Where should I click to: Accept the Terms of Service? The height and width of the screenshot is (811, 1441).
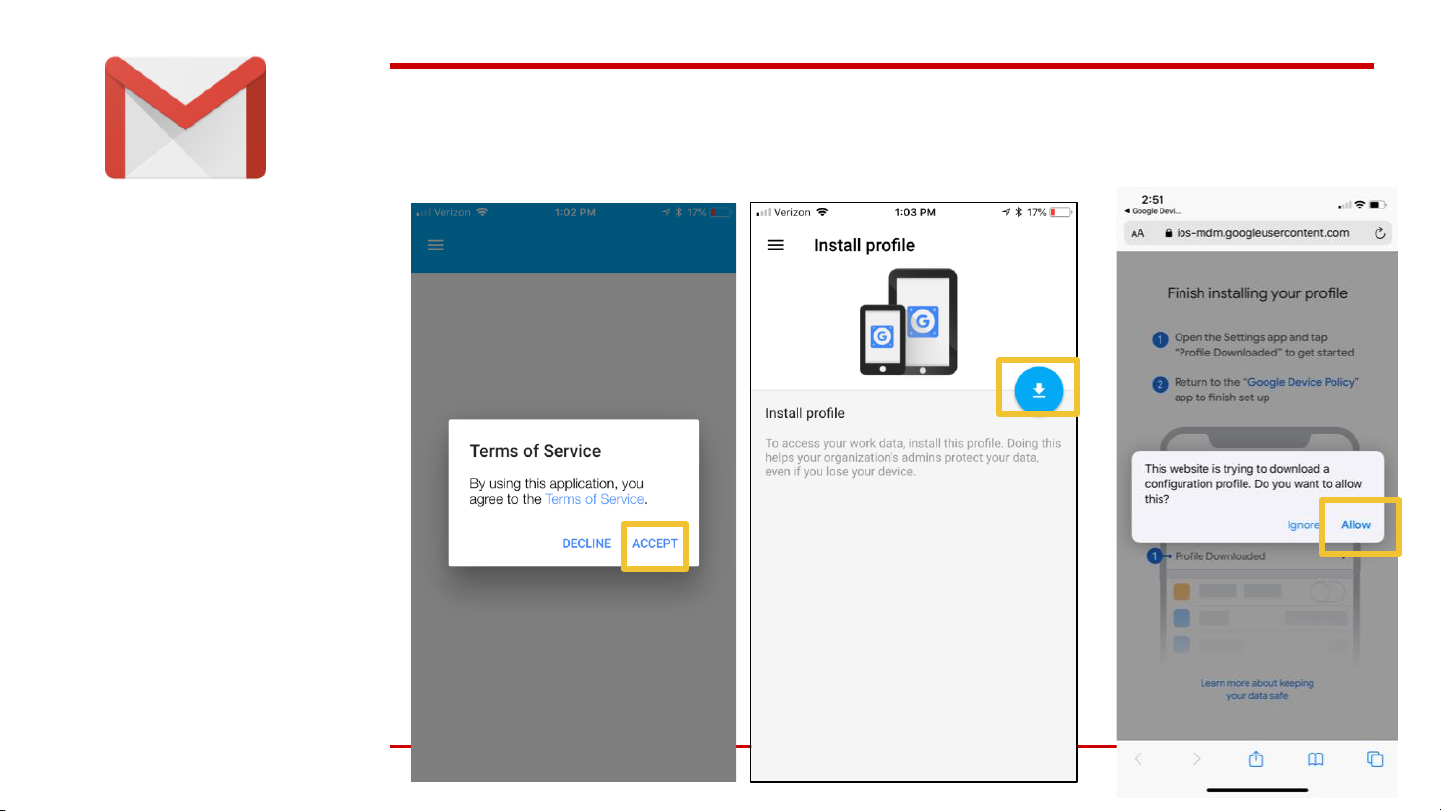pyautogui.click(x=655, y=544)
